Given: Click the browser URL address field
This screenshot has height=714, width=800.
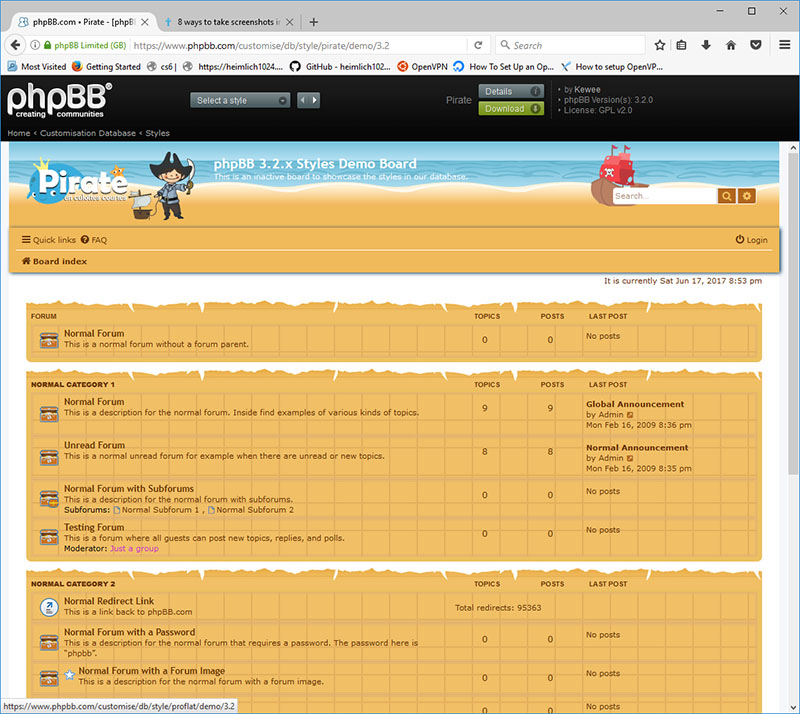Looking at the screenshot, I should tap(298, 45).
